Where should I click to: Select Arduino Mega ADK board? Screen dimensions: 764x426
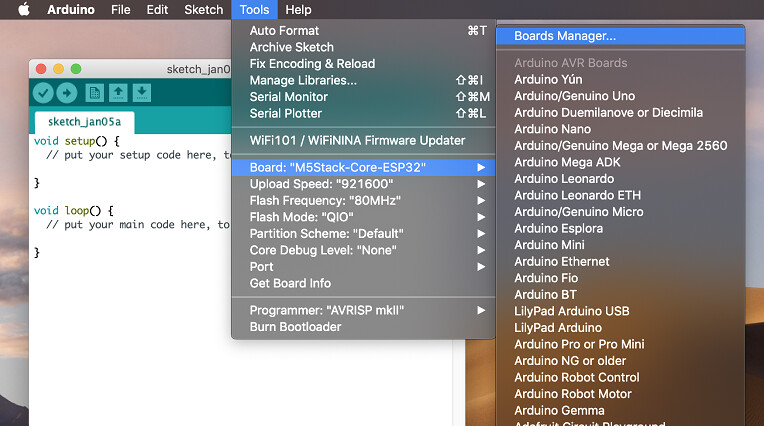(x=620, y=162)
